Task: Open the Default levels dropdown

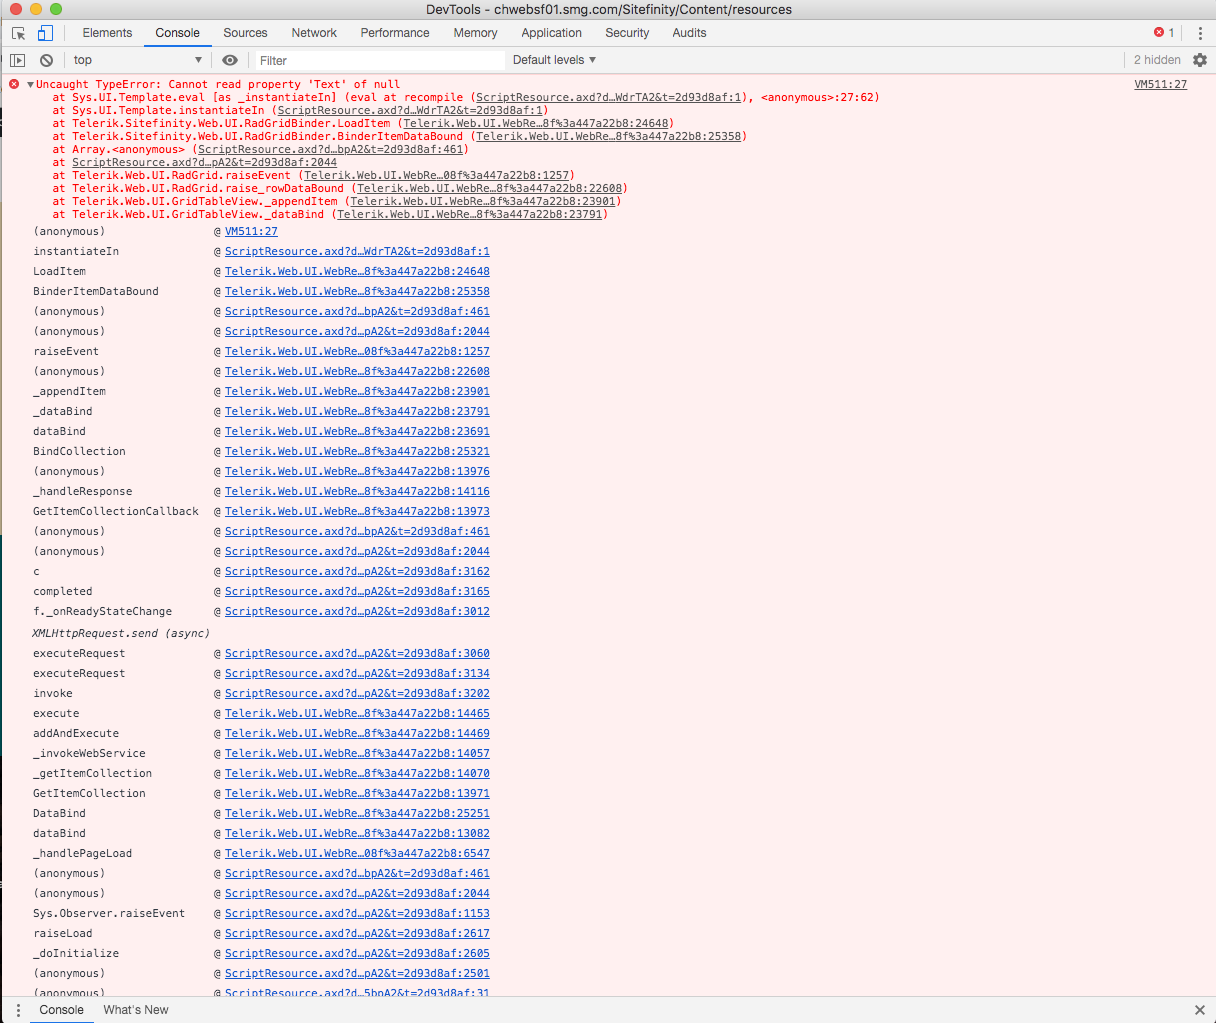Action: pyautogui.click(x=554, y=60)
